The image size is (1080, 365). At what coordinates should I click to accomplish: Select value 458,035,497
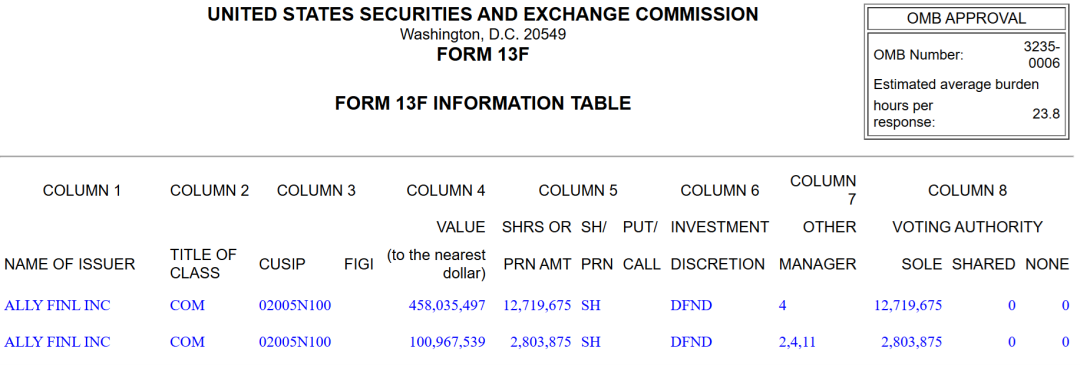click(x=447, y=305)
